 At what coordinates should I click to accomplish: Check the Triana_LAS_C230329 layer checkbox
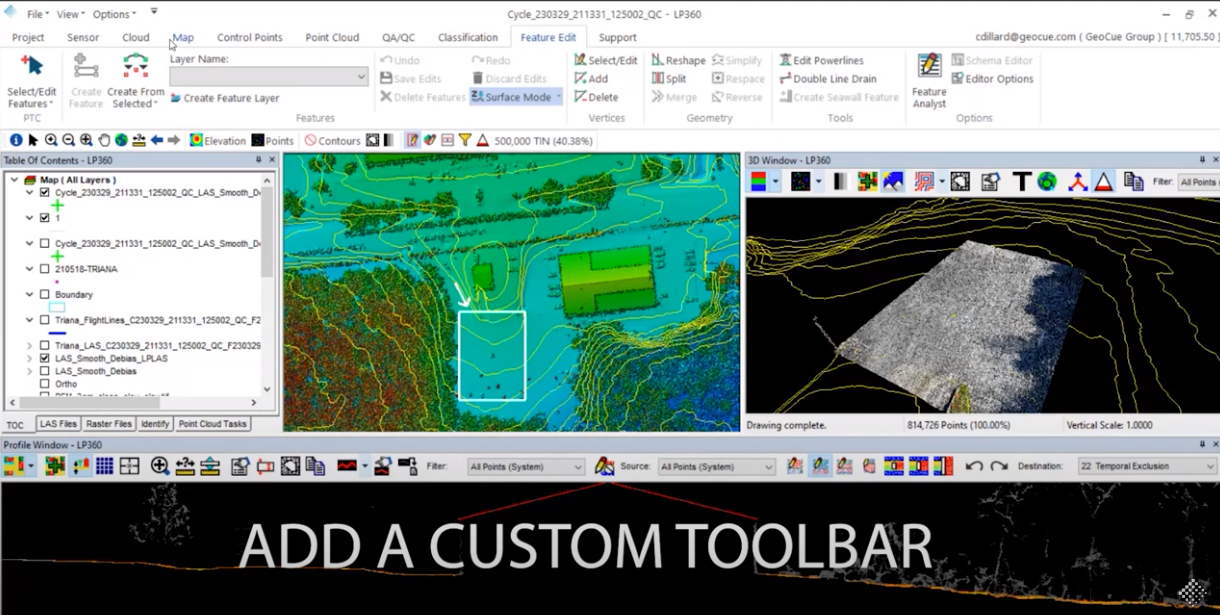tap(44, 345)
